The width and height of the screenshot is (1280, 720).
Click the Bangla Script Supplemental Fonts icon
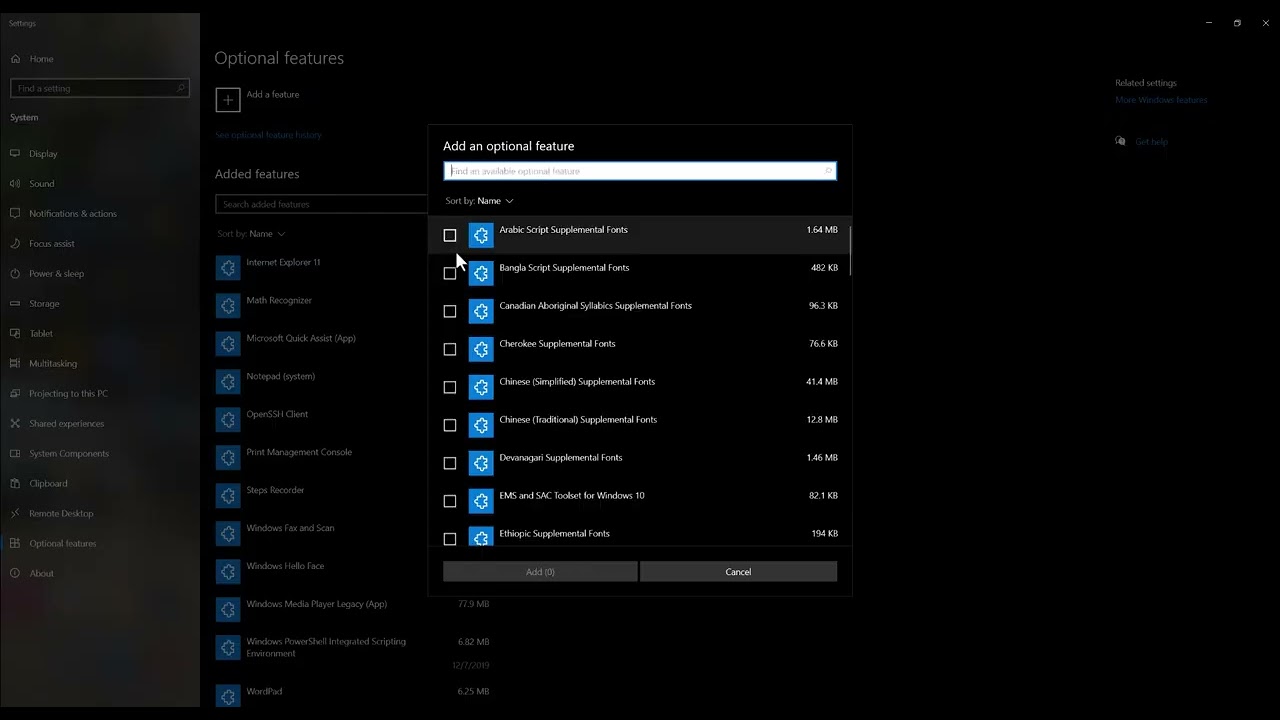(x=481, y=273)
